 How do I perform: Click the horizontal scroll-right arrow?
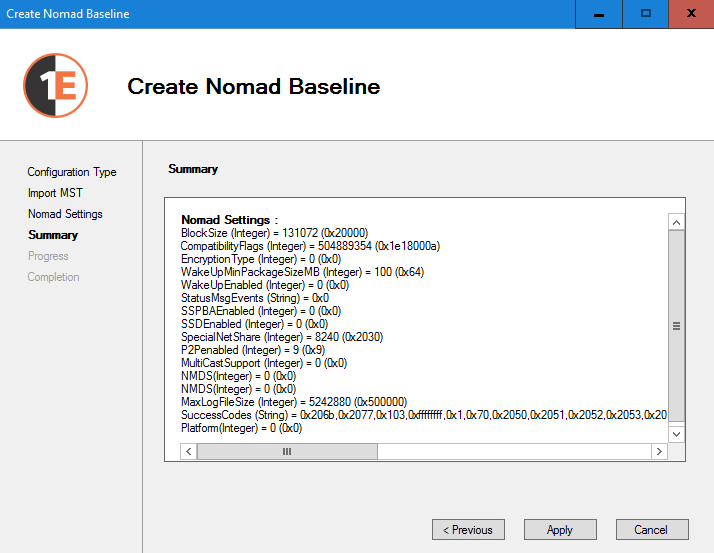tap(658, 452)
